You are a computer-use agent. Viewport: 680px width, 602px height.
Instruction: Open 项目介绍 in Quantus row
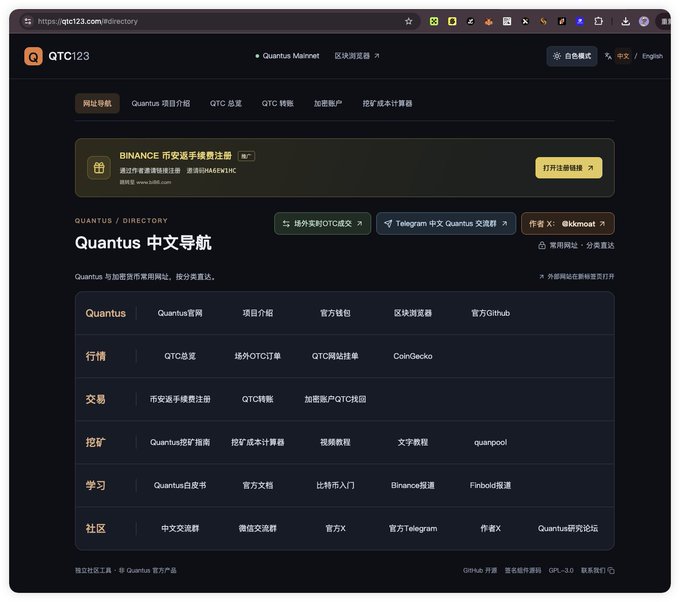click(258, 313)
